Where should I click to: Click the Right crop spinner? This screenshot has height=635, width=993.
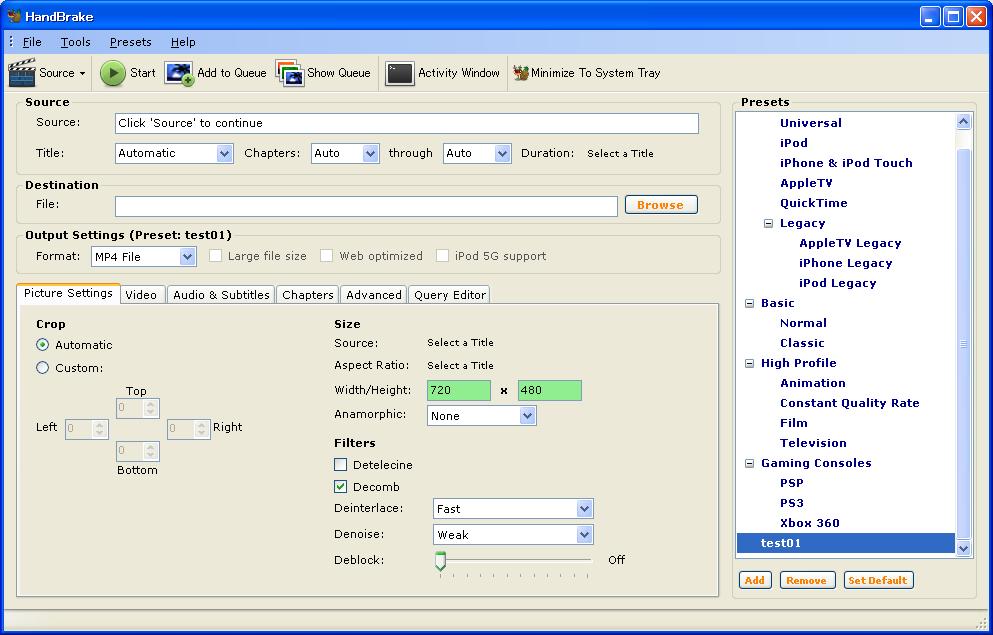tap(189, 429)
